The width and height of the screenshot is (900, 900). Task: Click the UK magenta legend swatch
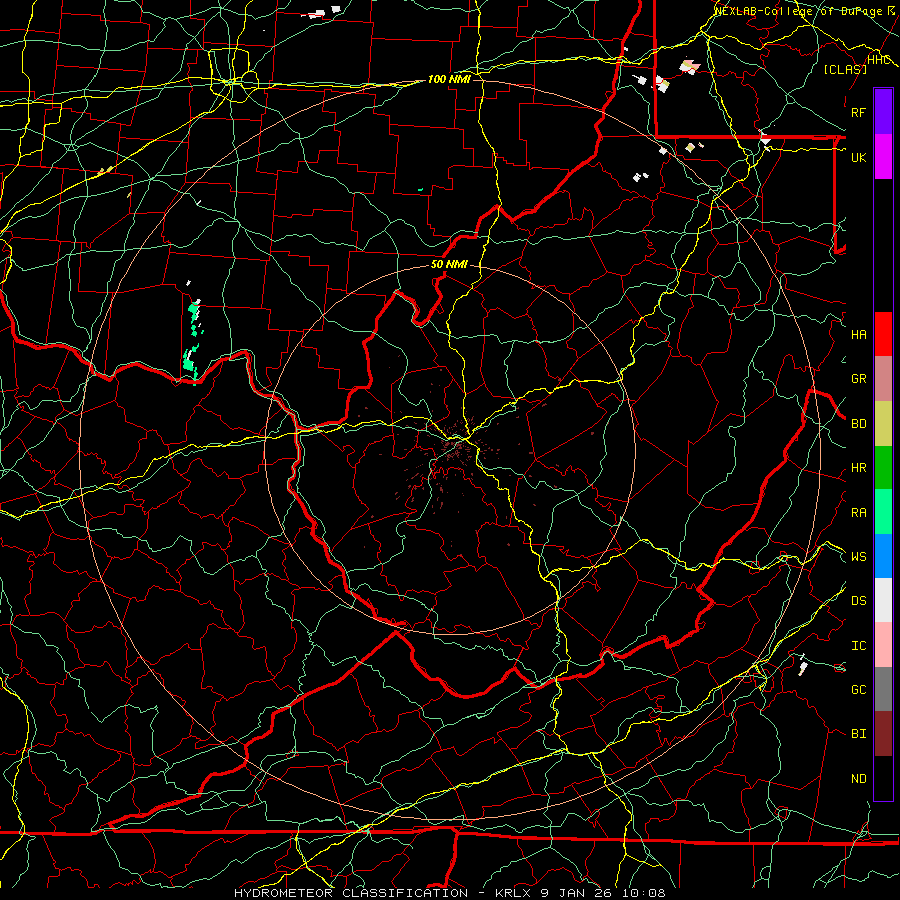tap(883, 157)
